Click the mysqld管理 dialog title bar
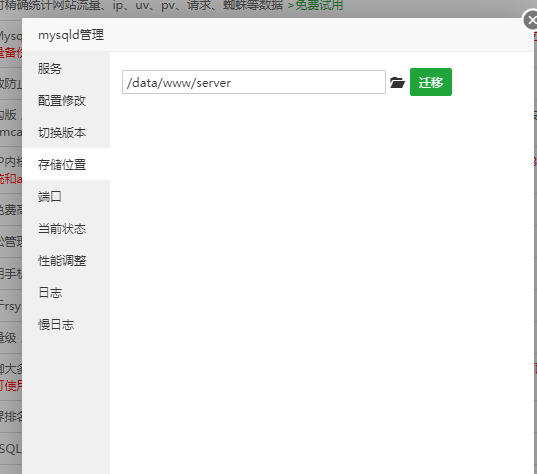This screenshot has width=537, height=474. coord(278,35)
